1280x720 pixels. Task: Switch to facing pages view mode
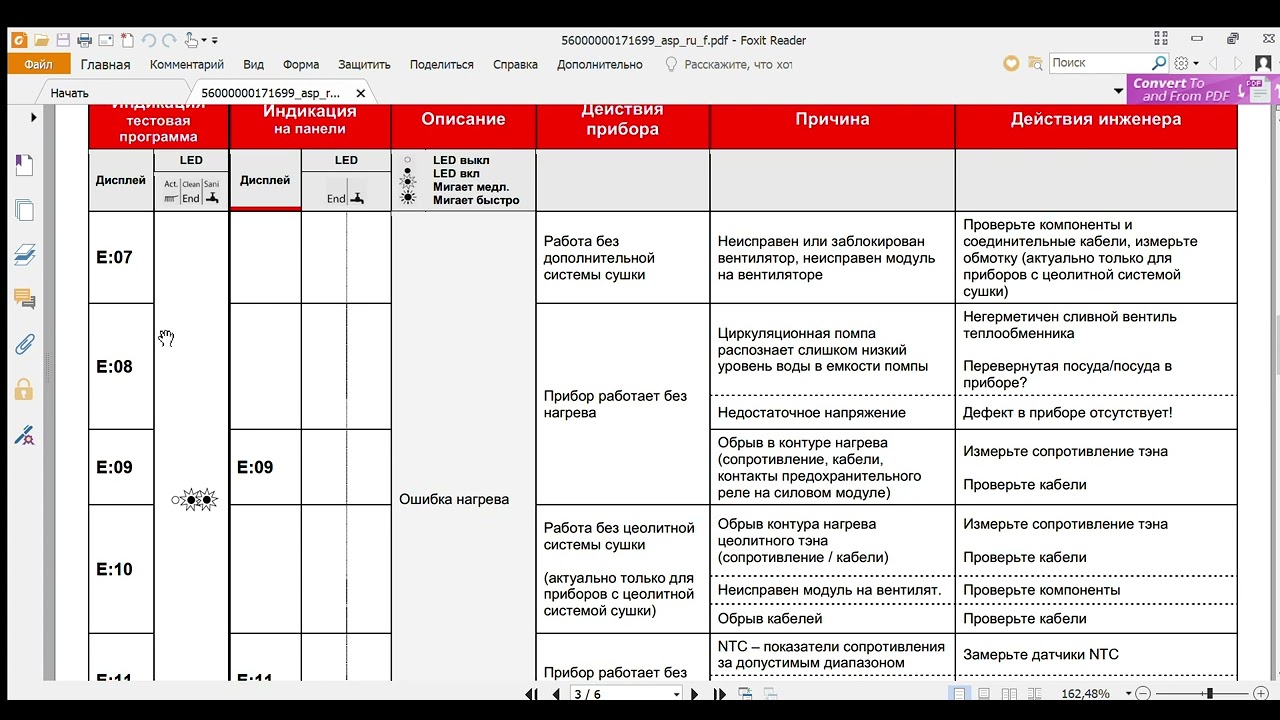tap(1008, 693)
